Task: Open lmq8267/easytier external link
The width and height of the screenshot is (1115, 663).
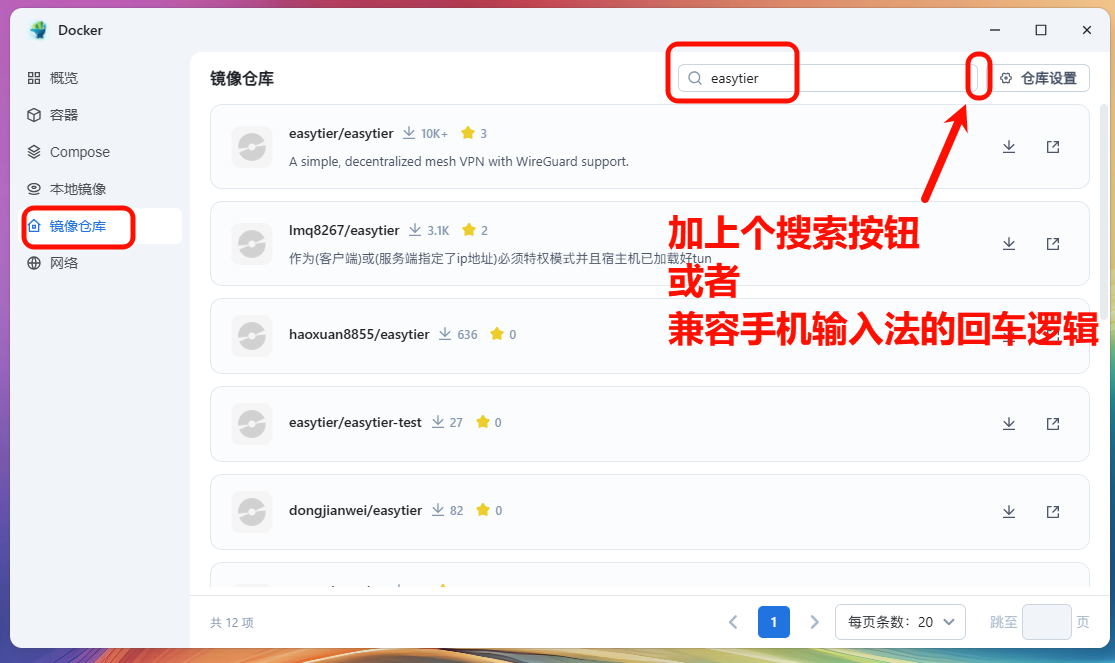Action: coord(1053,243)
